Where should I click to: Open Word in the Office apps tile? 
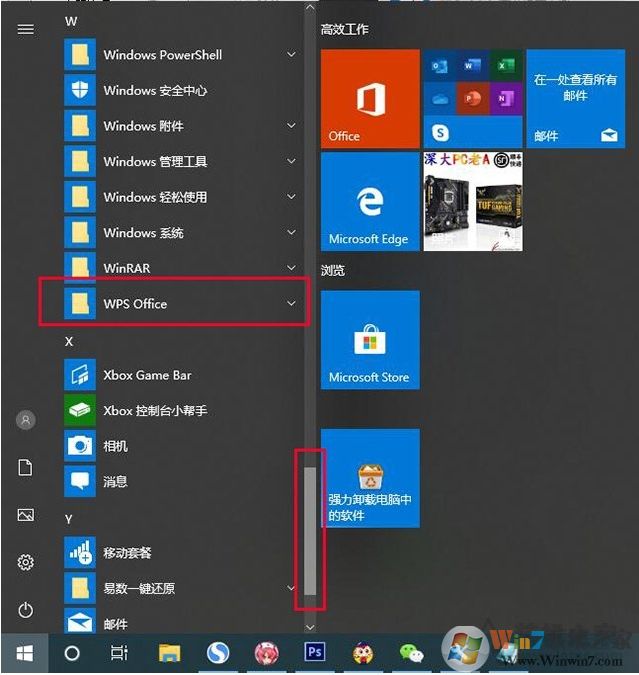pyautogui.click(x=473, y=66)
